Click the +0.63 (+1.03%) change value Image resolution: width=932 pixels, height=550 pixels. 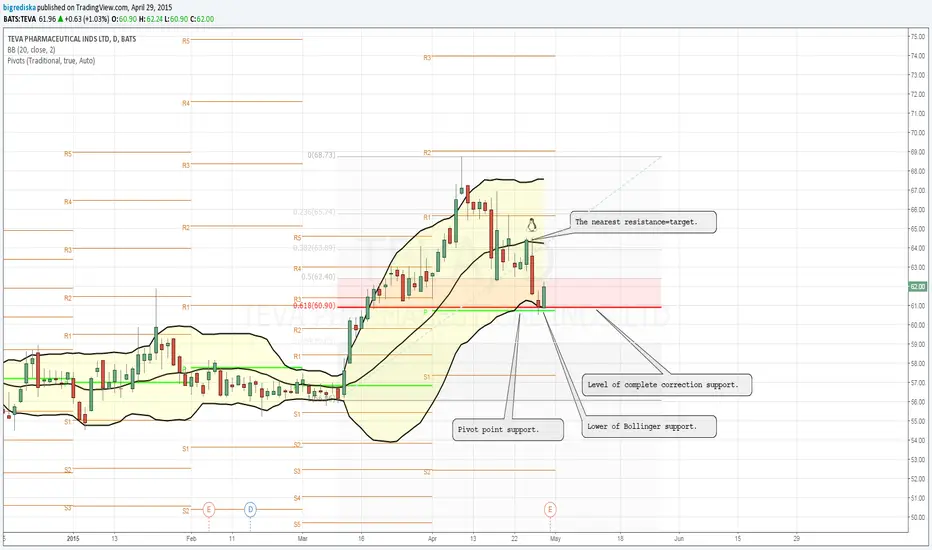coord(87,19)
